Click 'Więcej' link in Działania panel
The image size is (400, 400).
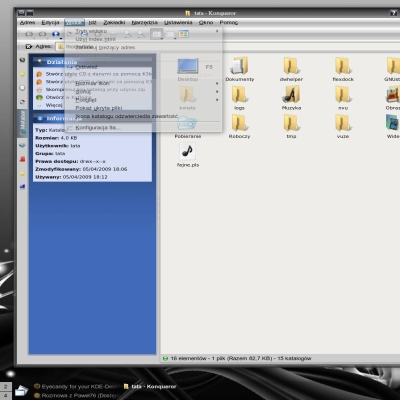pyautogui.click(x=54, y=105)
